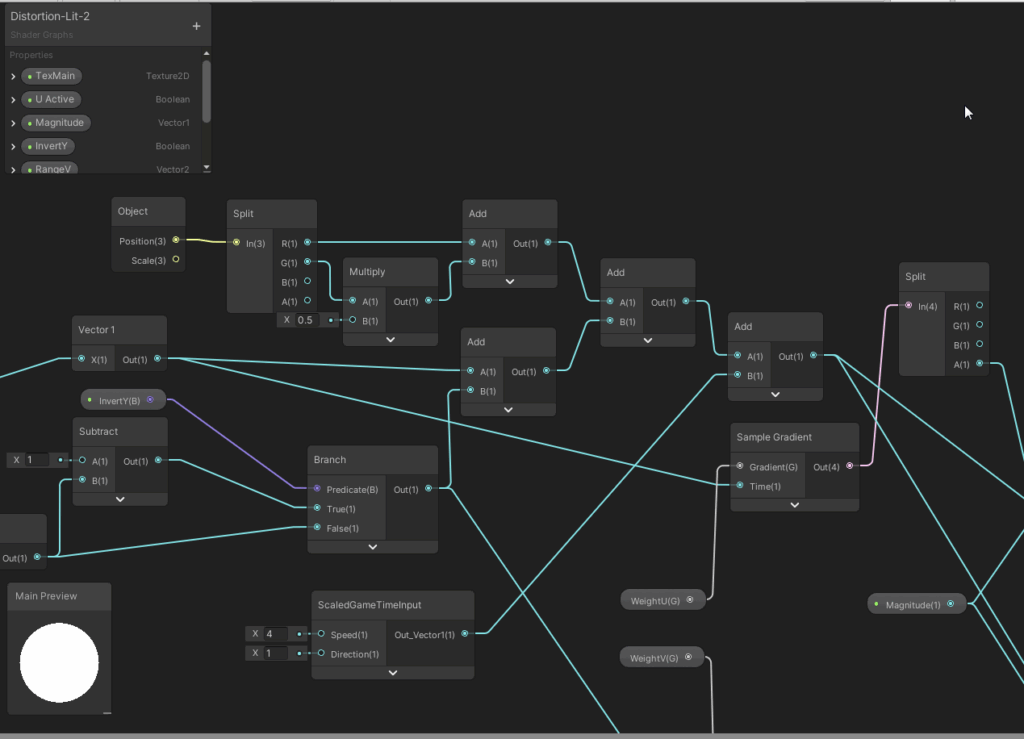Collapse the ScaledGameTimeInput node via its chevron
Image resolution: width=1024 pixels, height=739 pixels.
(392, 672)
